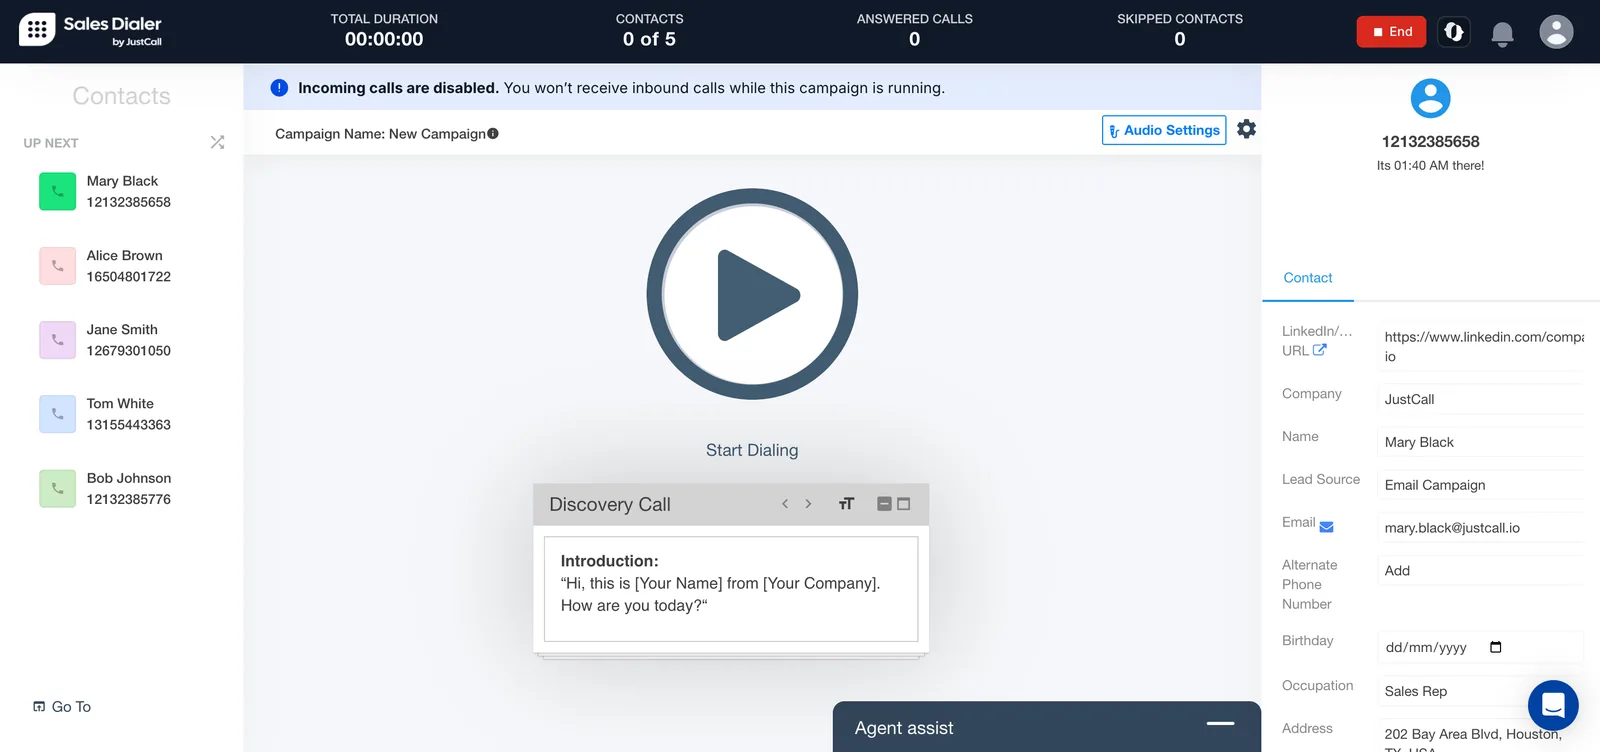Edit the Address field 202 Bay Area Blvd

(1480, 739)
